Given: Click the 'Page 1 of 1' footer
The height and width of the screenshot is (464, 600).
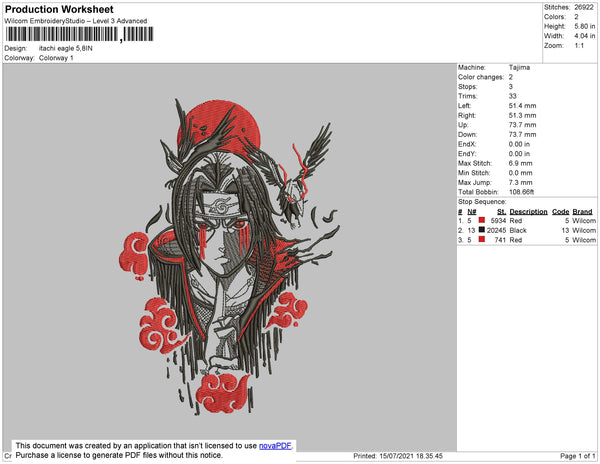Looking at the screenshot, I should 577,456.
